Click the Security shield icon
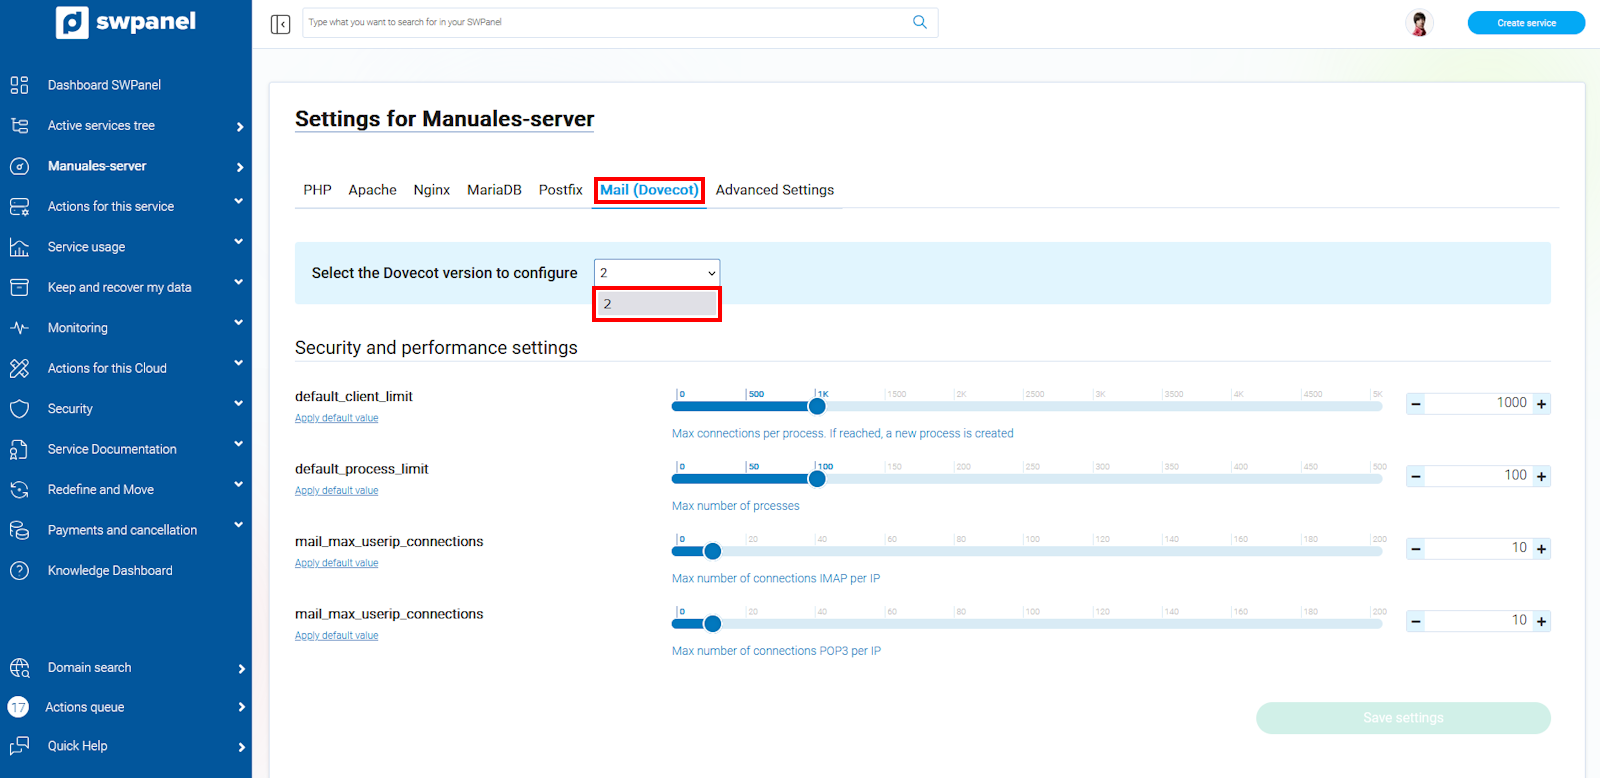The height and width of the screenshot is (778, 1600). [x=19, y=409]
